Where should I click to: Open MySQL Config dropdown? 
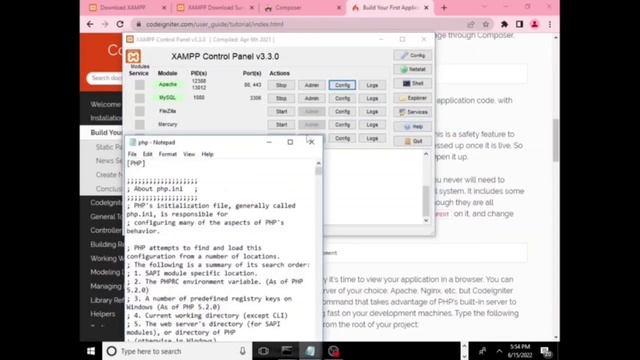click(x=342, y=98)
